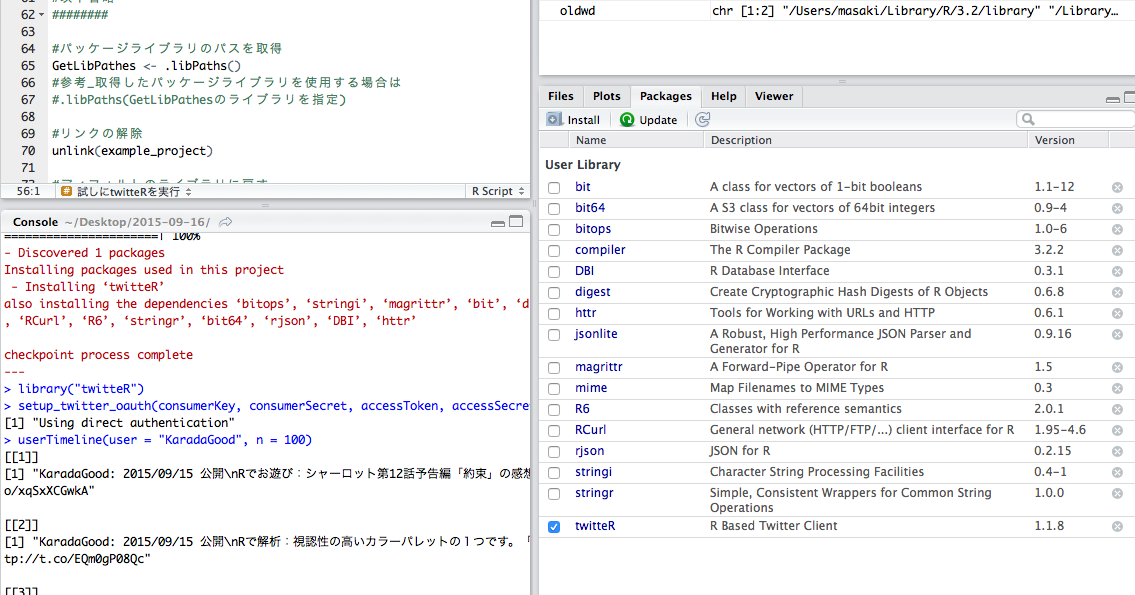The height and width of the screenshot is (595, 1135).
Task: Open the bit package documentation link
Action: pos(583,187)
